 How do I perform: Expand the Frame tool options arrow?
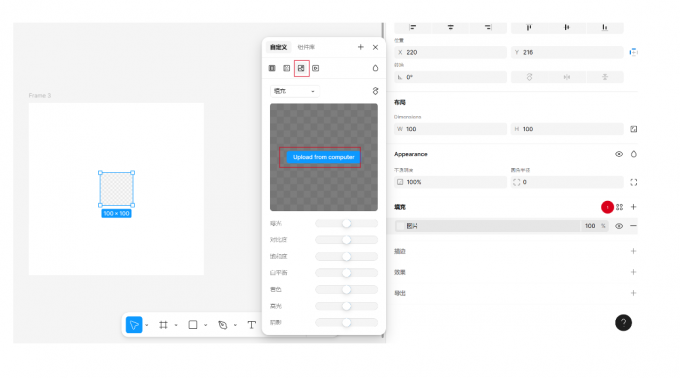tap(176, 325)
